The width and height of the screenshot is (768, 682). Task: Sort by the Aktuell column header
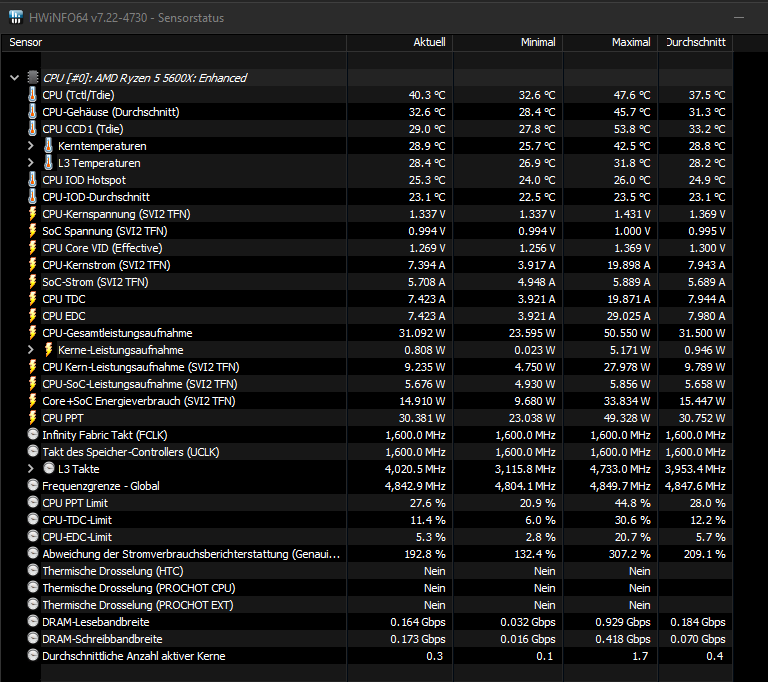point(400,43)
